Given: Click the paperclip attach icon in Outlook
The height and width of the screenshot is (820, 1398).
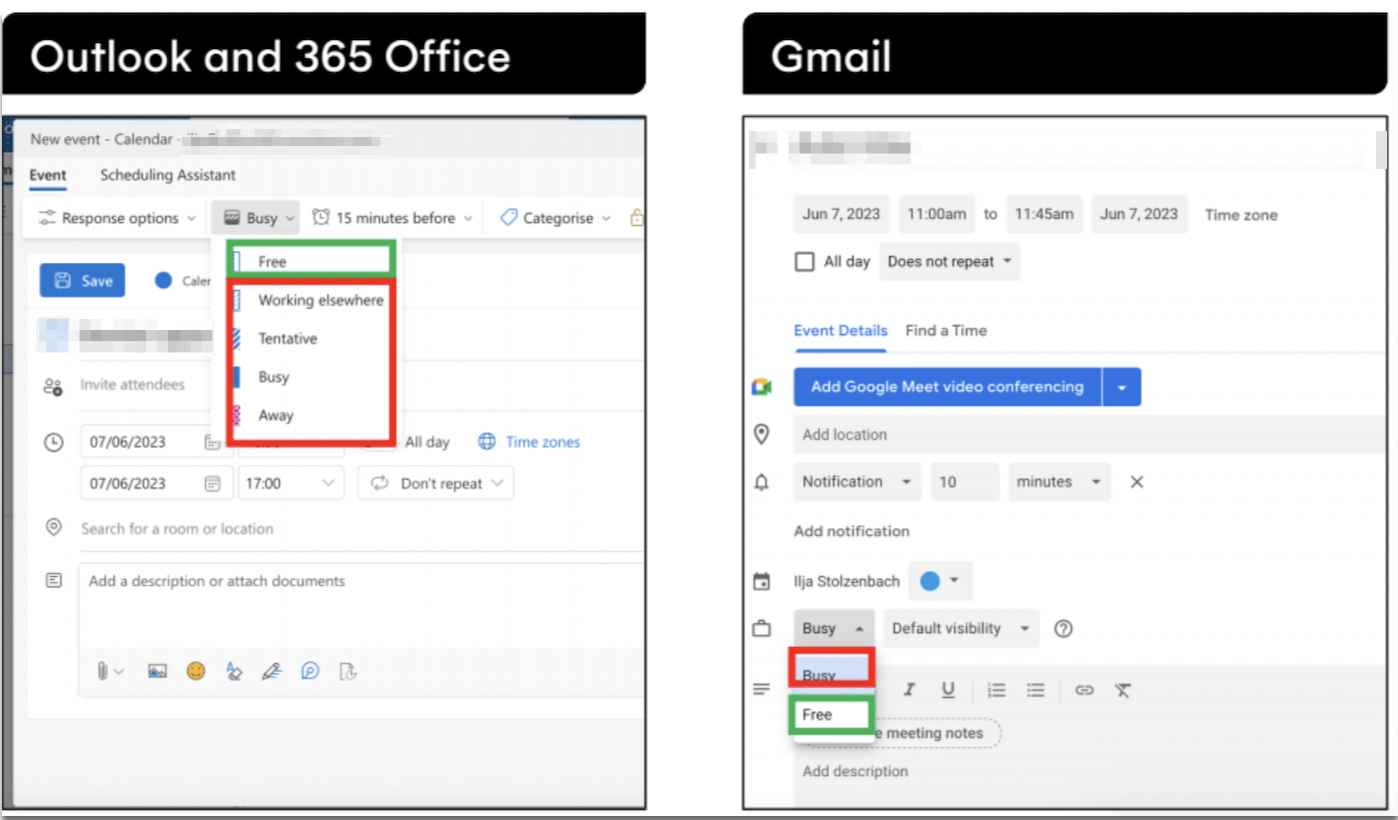Looking at the screenshot, I should tap(103, 671).
